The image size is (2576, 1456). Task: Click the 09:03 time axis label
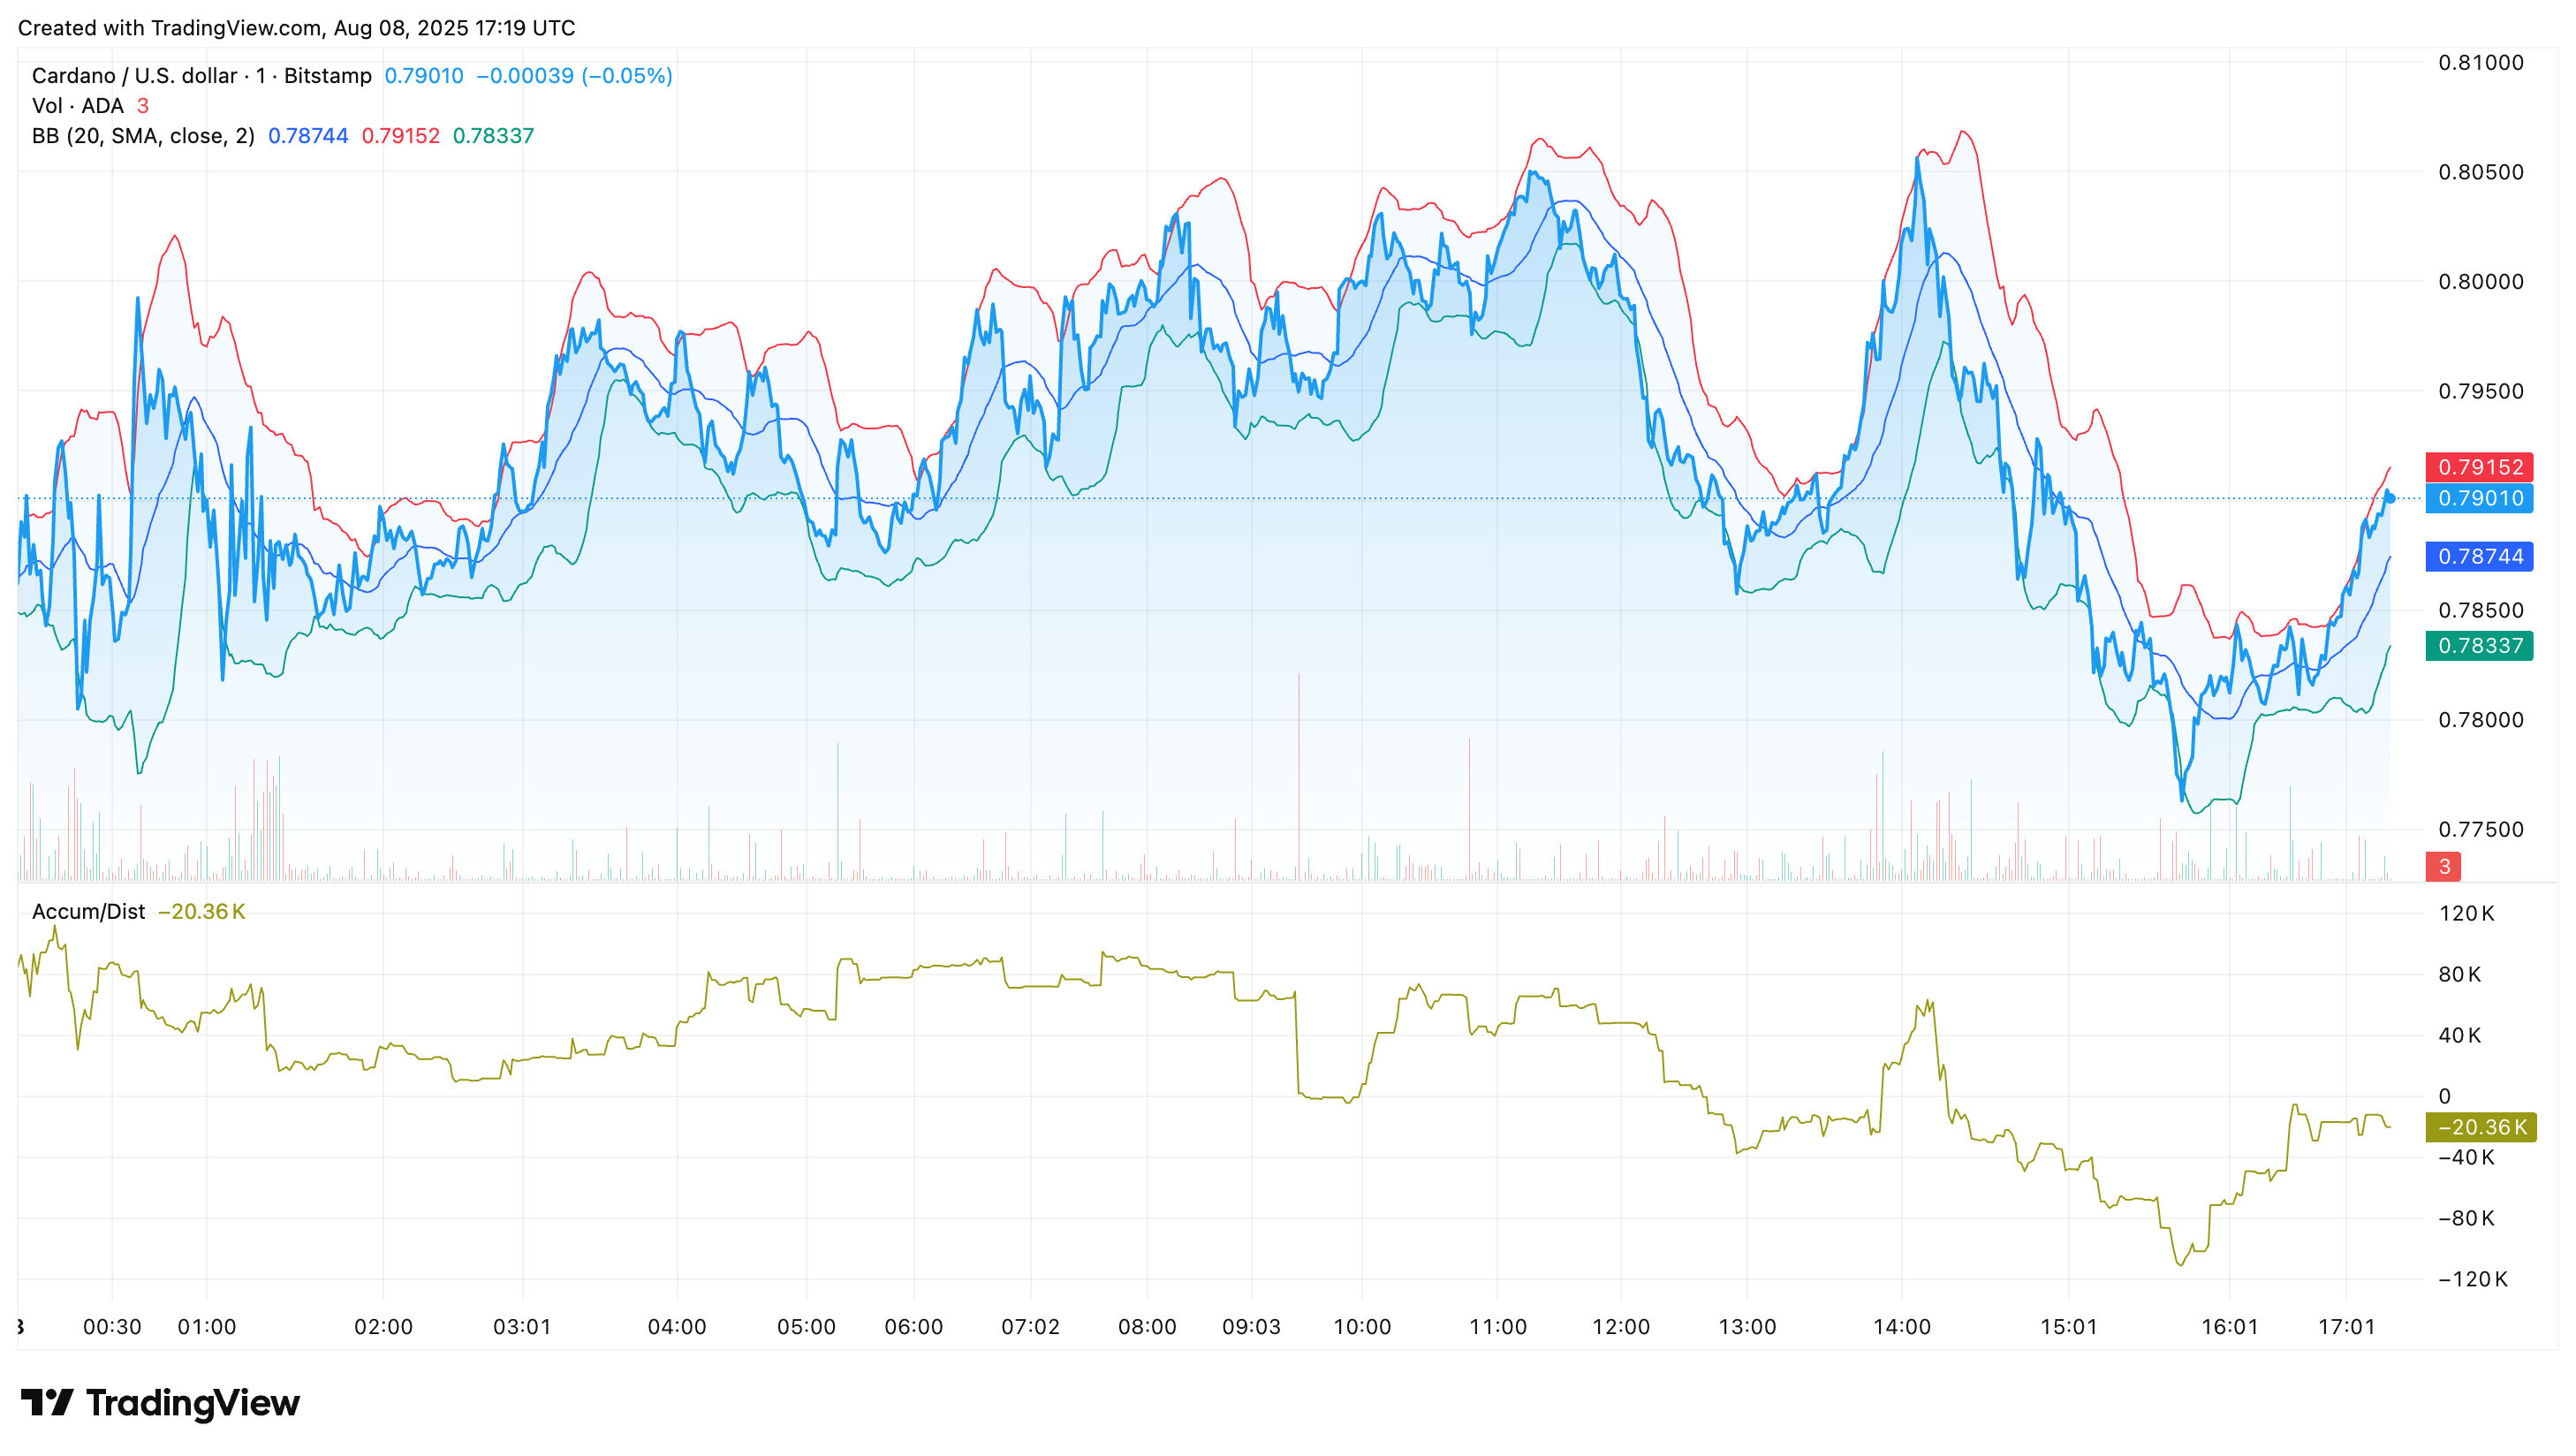click(1252, 1327)
